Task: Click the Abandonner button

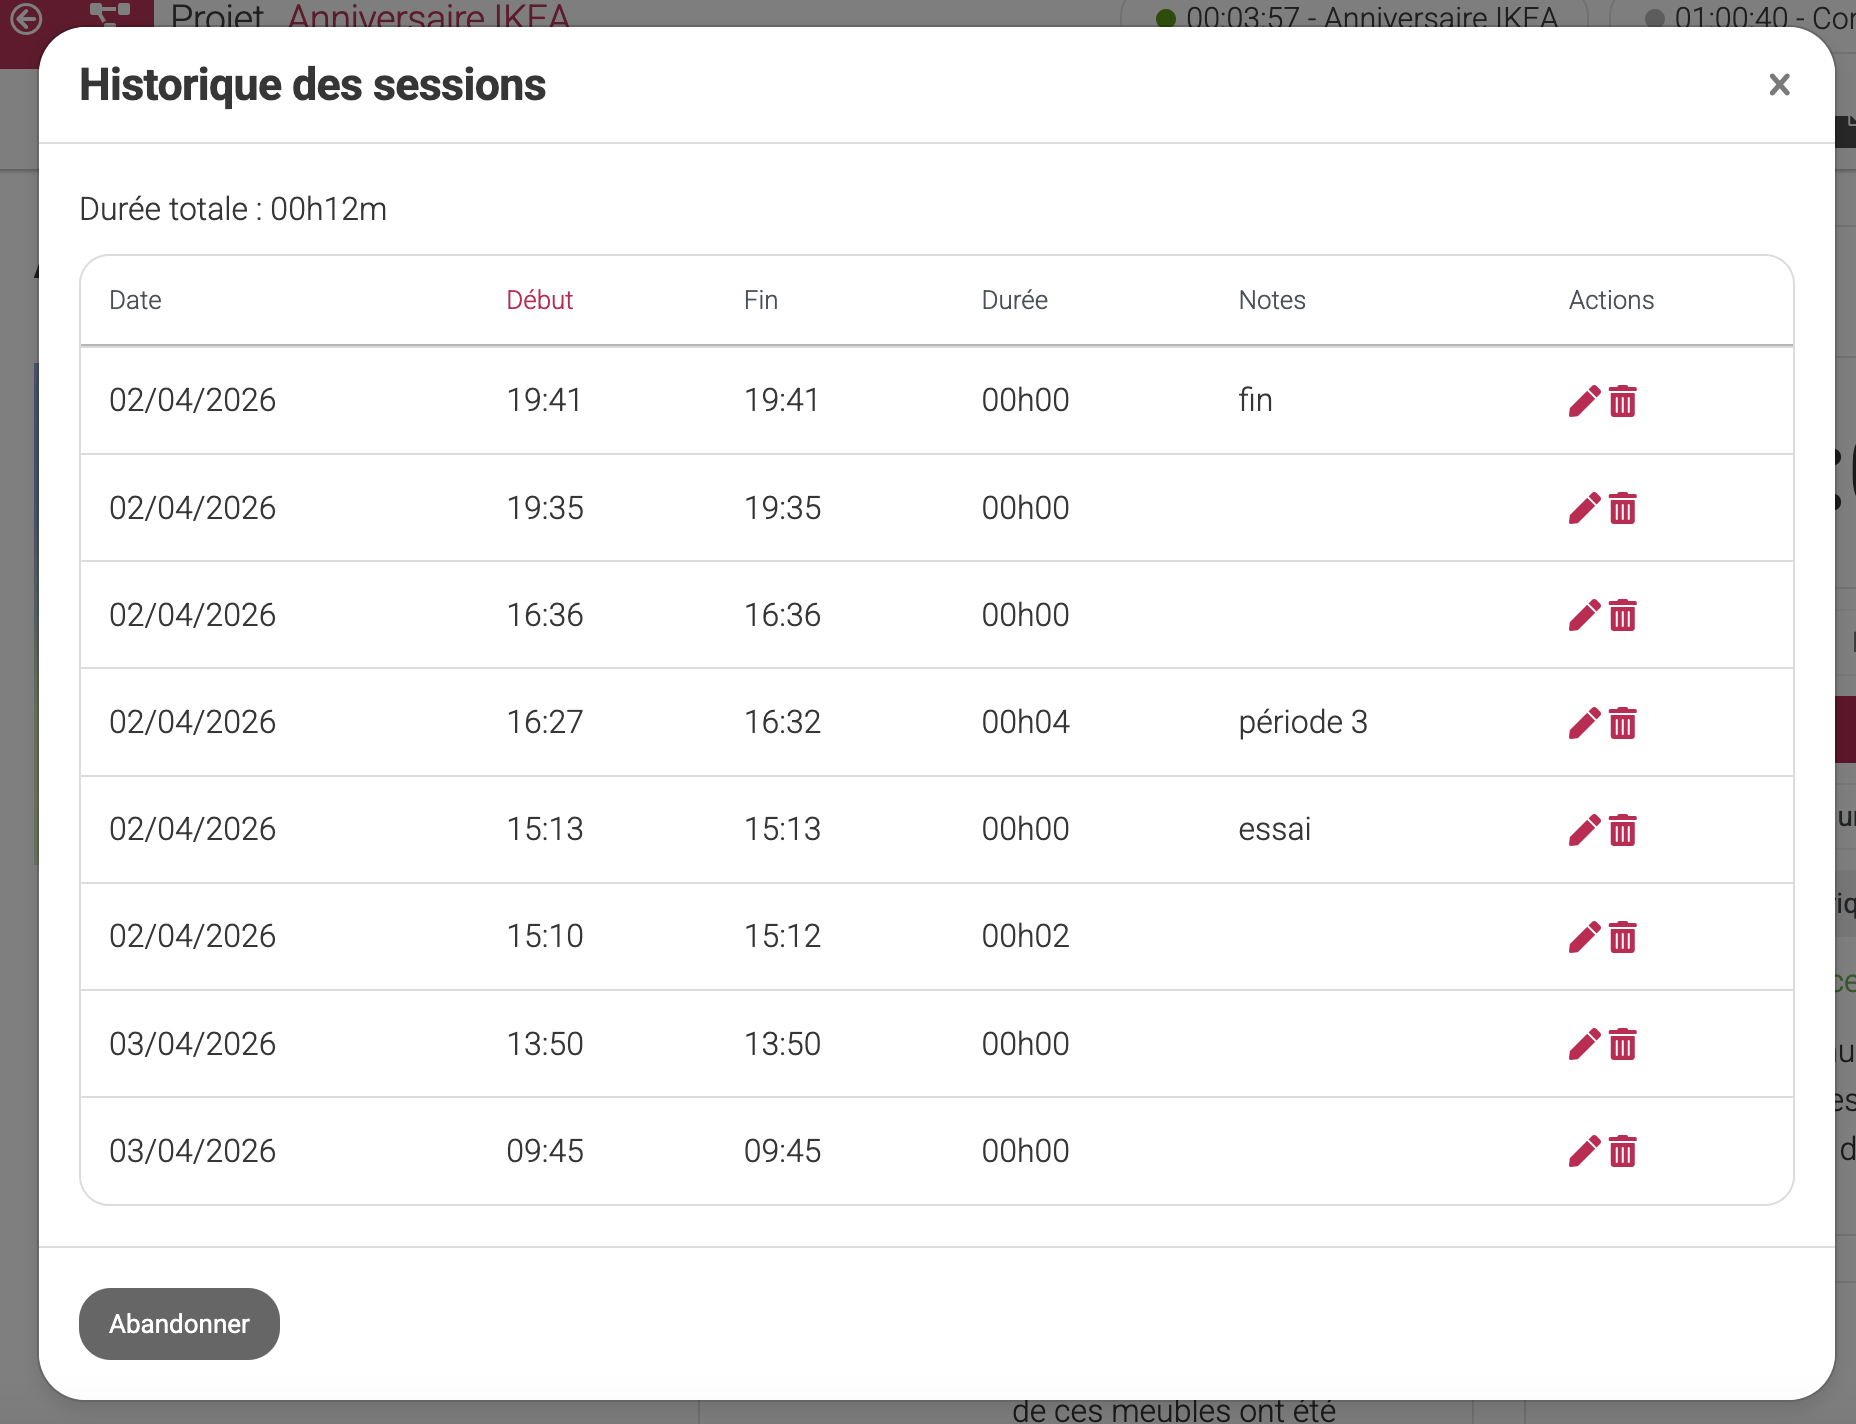Action: pyautogui.click(x=179, y=1324)
